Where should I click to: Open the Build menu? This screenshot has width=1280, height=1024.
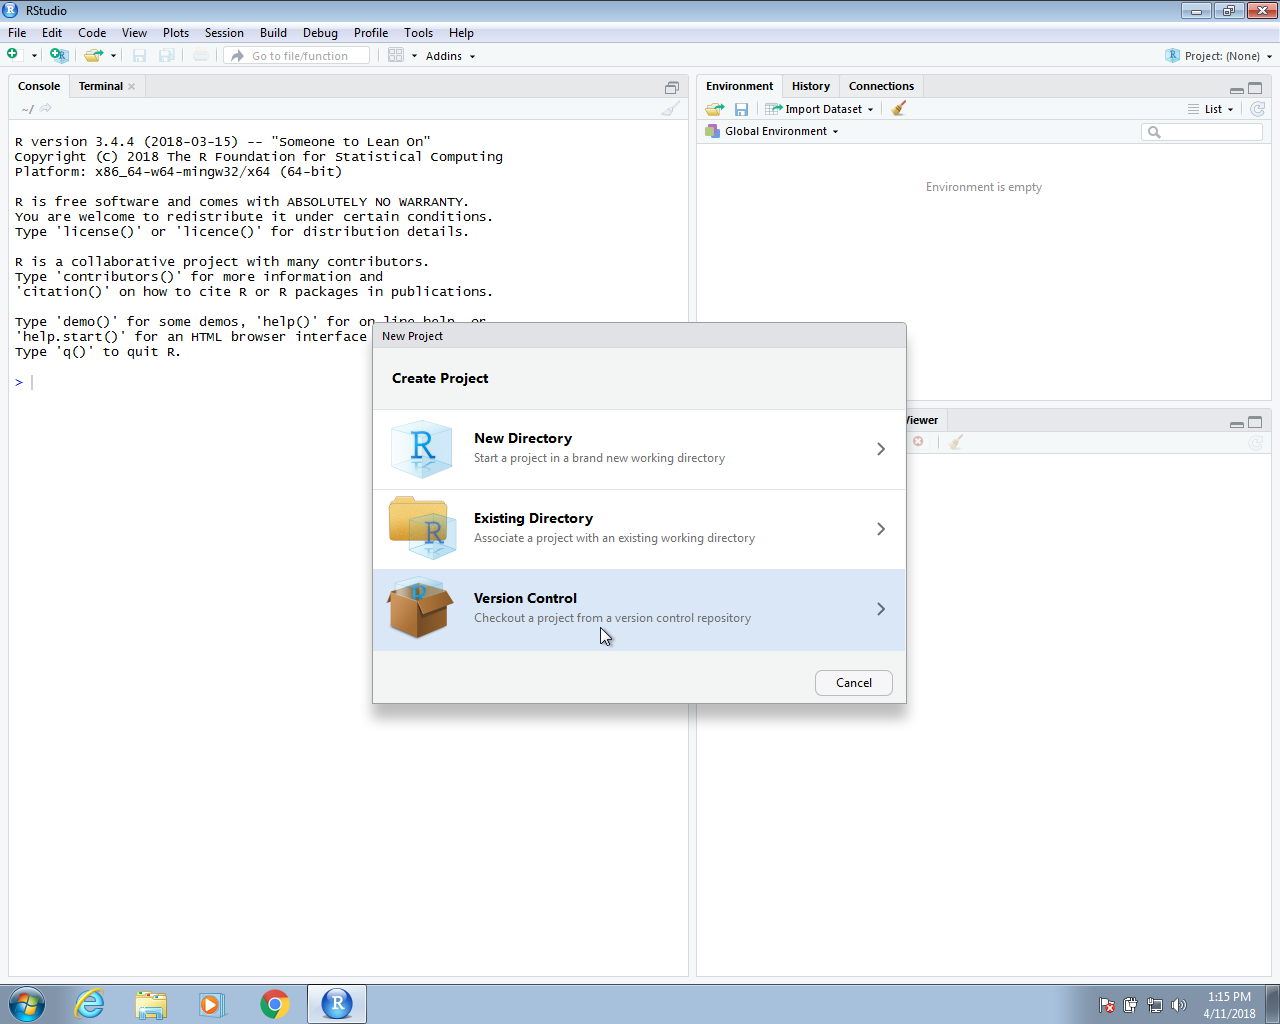click(273, 33)
